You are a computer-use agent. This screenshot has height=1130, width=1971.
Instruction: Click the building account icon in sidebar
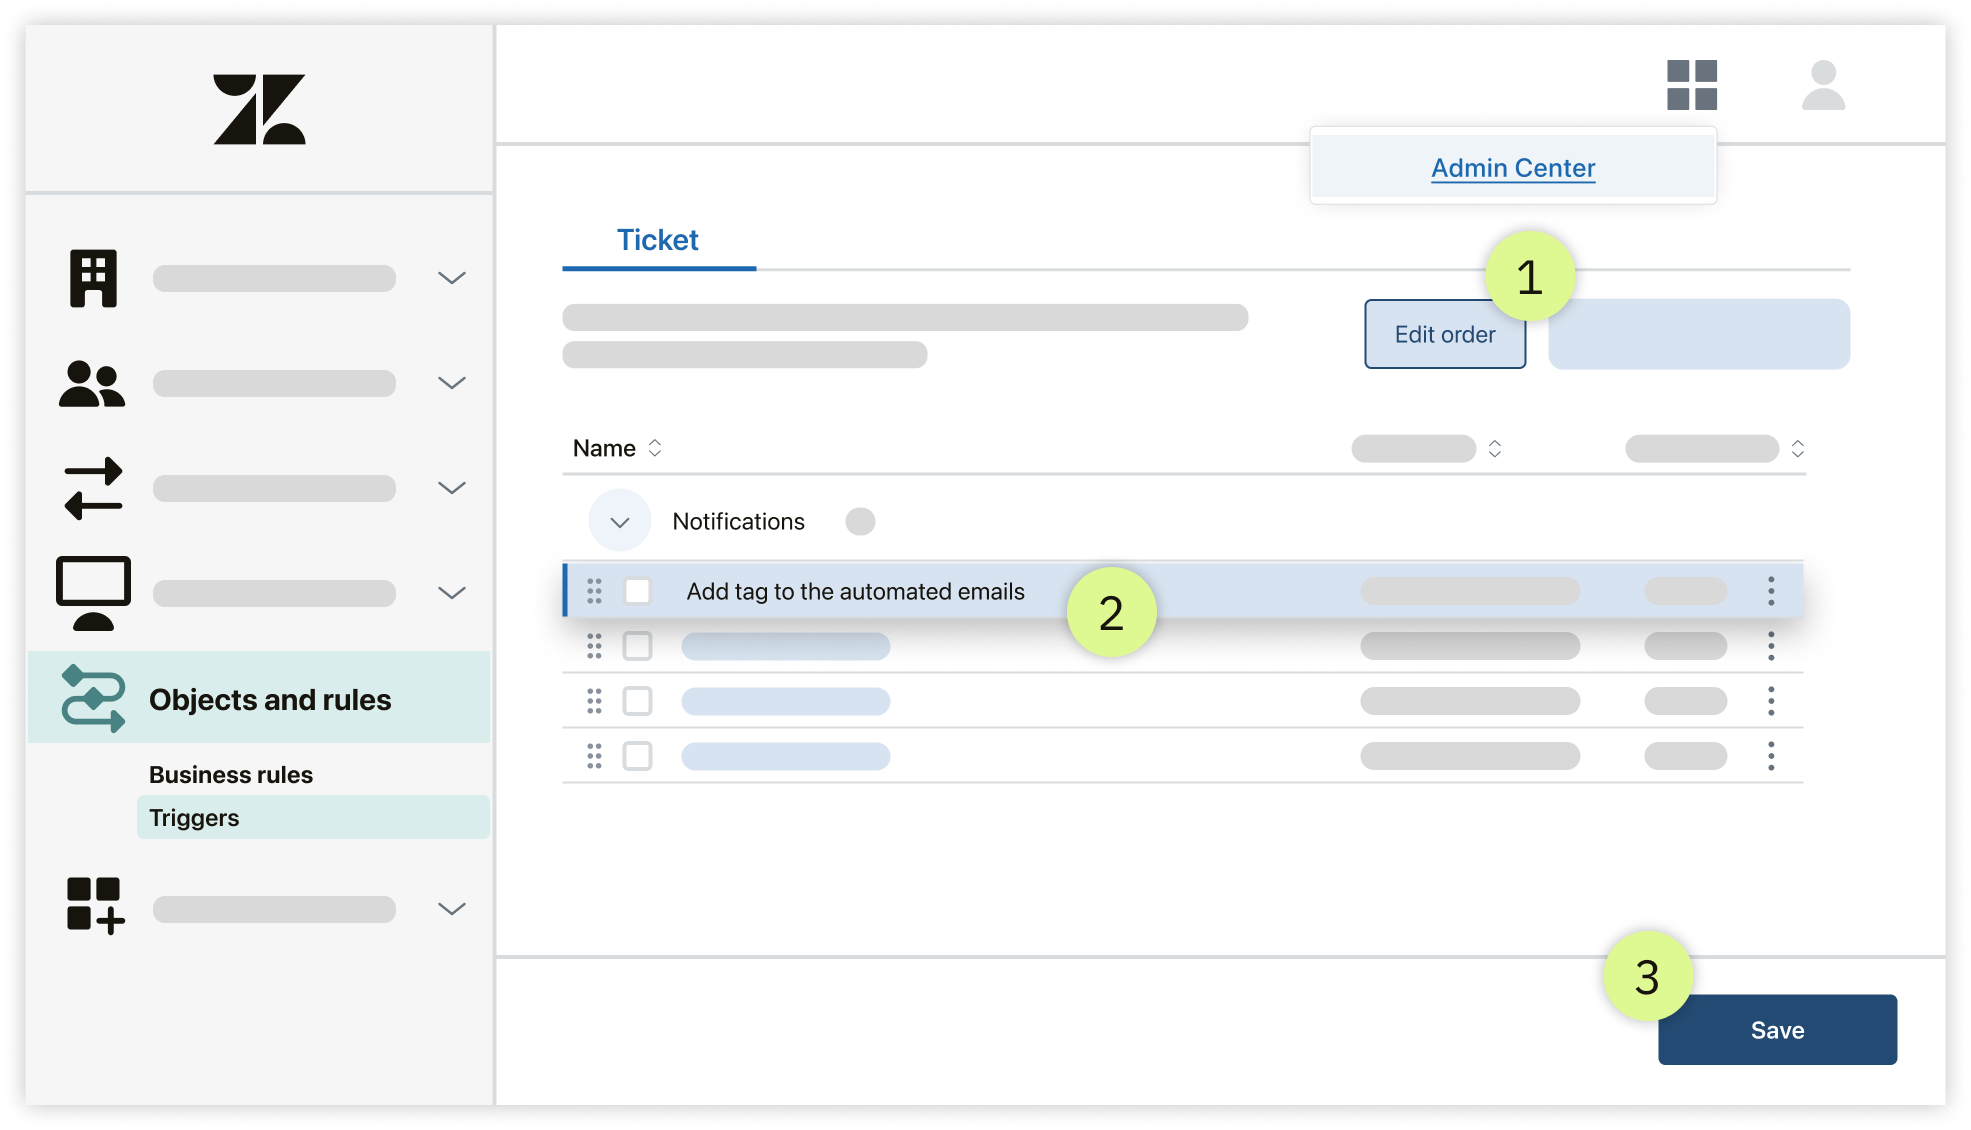[x=93, y=278]
